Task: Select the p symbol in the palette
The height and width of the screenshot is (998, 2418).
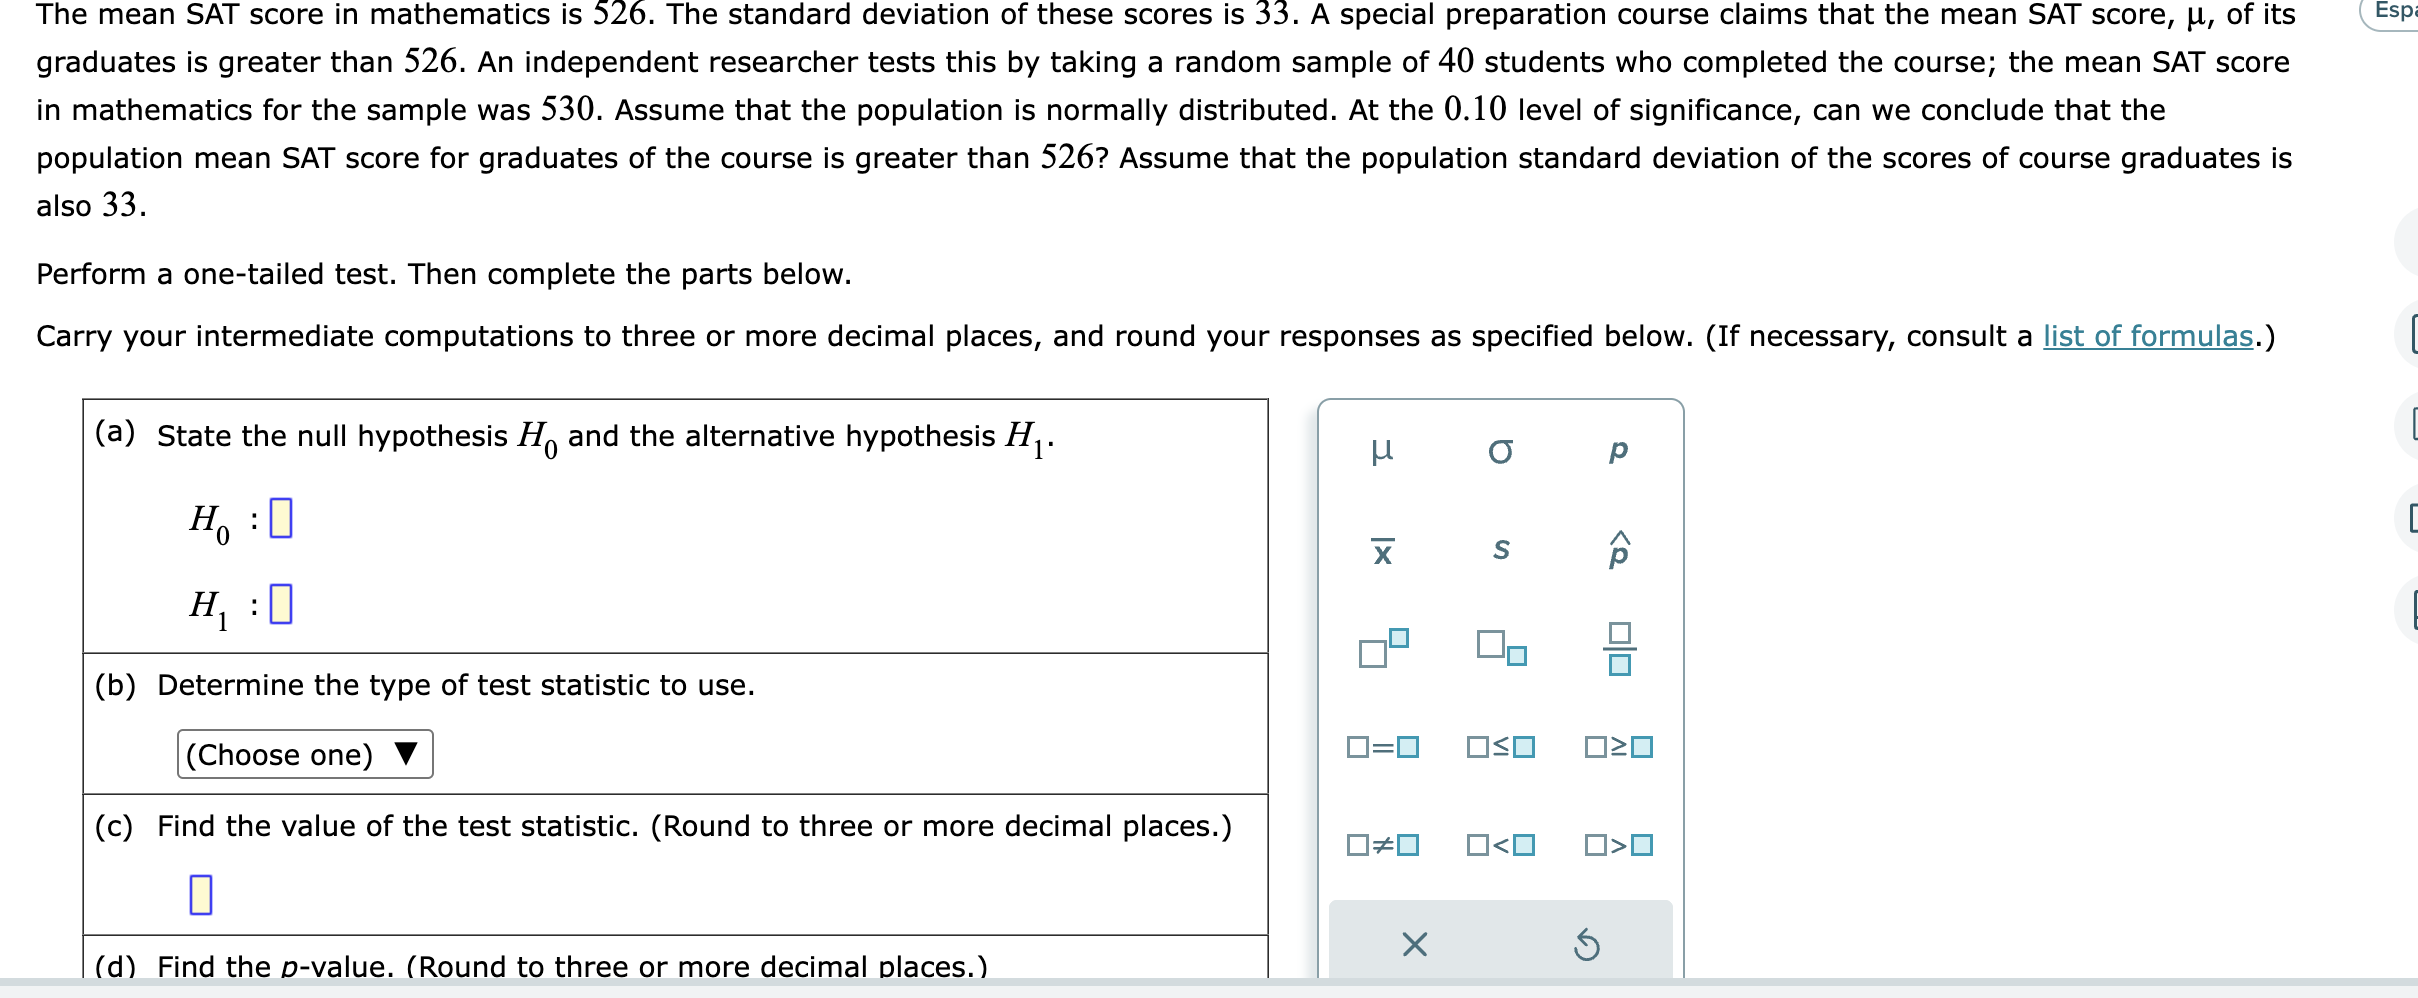Action: point(1617,452)
